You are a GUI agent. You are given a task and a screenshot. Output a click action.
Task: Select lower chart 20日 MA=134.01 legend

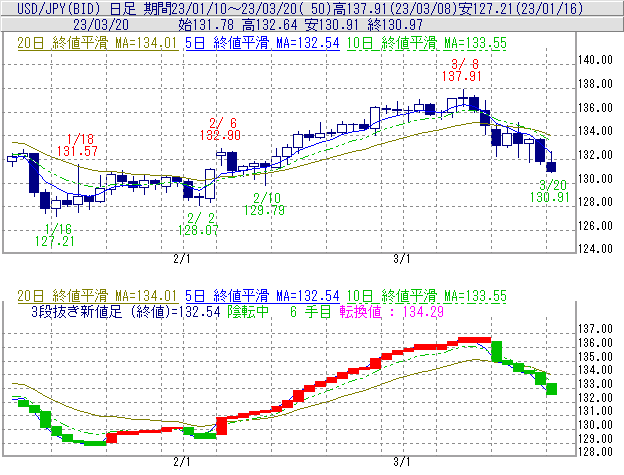point(97,296)
